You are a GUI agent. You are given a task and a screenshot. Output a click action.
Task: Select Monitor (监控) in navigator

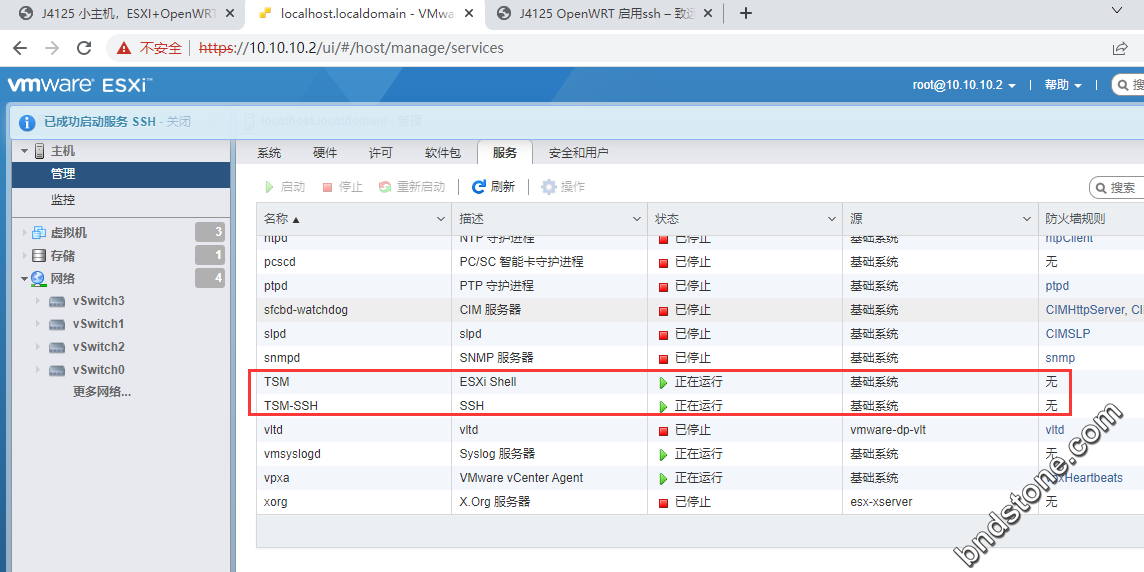121,200
